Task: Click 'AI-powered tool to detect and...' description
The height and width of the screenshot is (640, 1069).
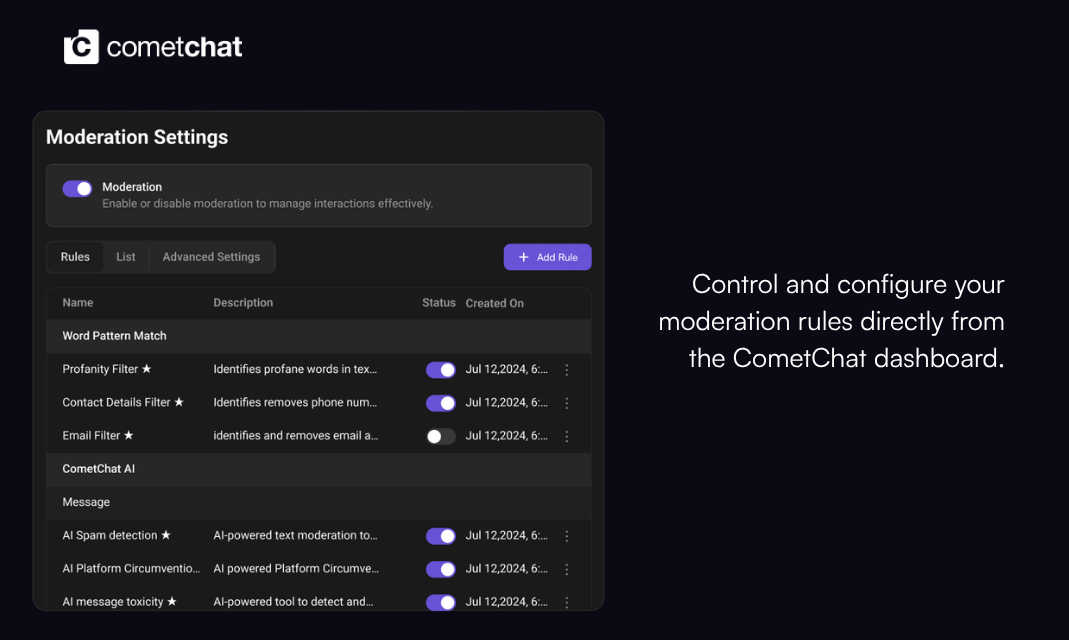Action: (x=293, y=602)
